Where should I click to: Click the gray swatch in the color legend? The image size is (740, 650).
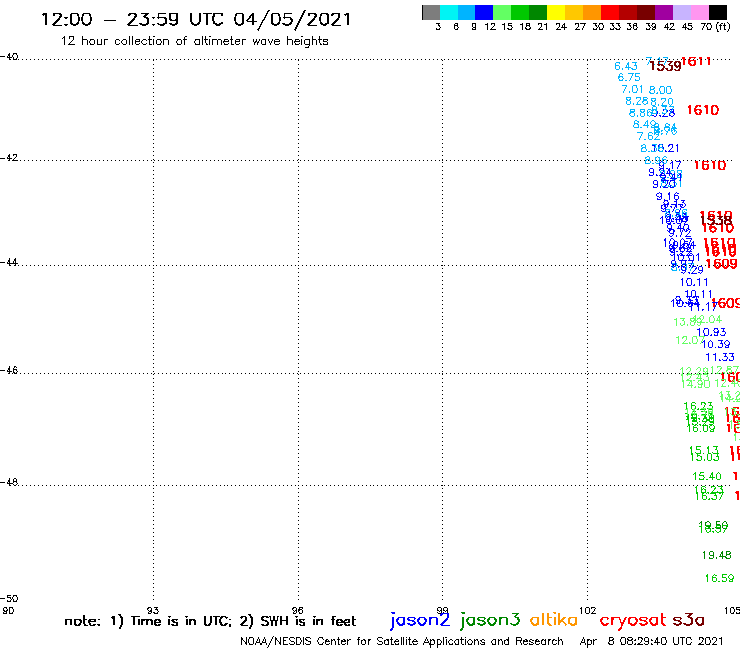tap(431, 12)
